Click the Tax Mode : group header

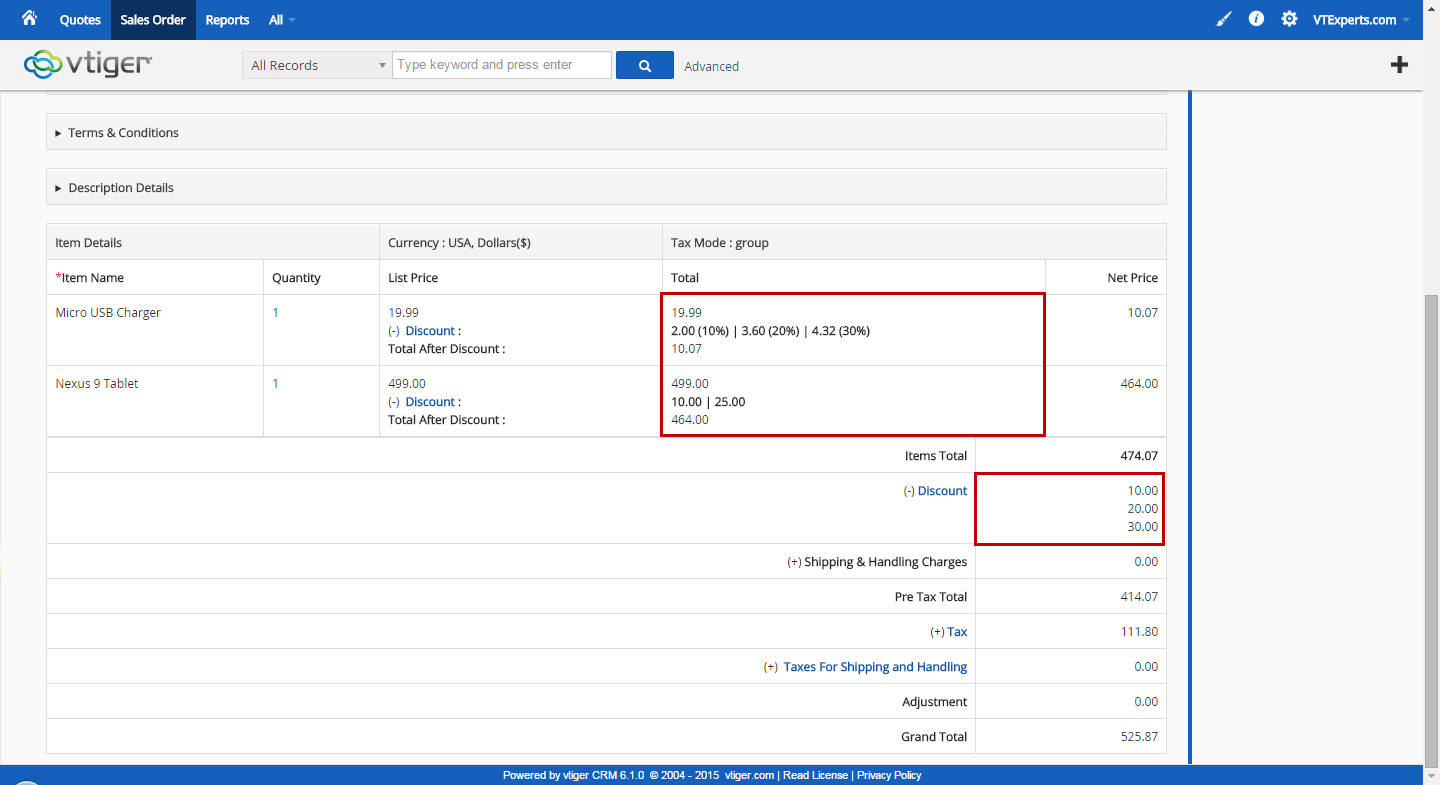(x=720, y=243)
